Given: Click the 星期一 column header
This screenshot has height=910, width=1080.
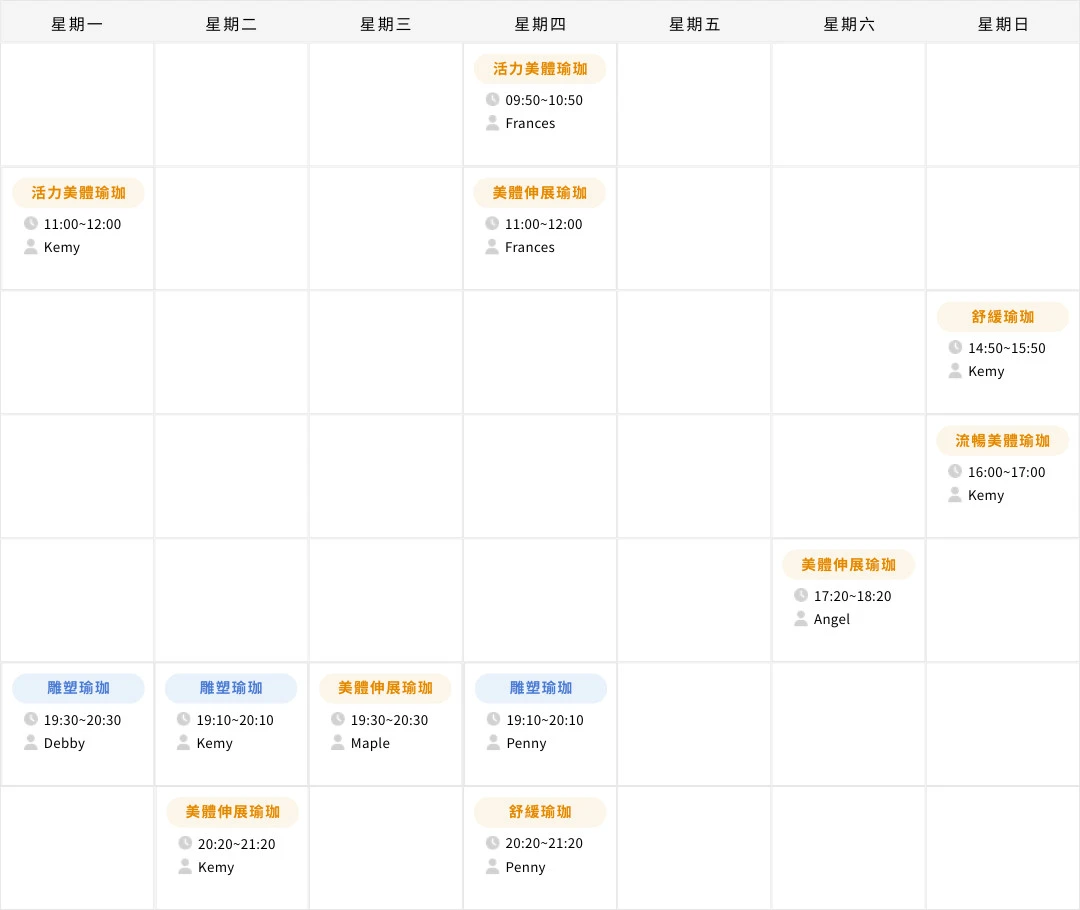Looking at the screenshot, I should point(77,24).
